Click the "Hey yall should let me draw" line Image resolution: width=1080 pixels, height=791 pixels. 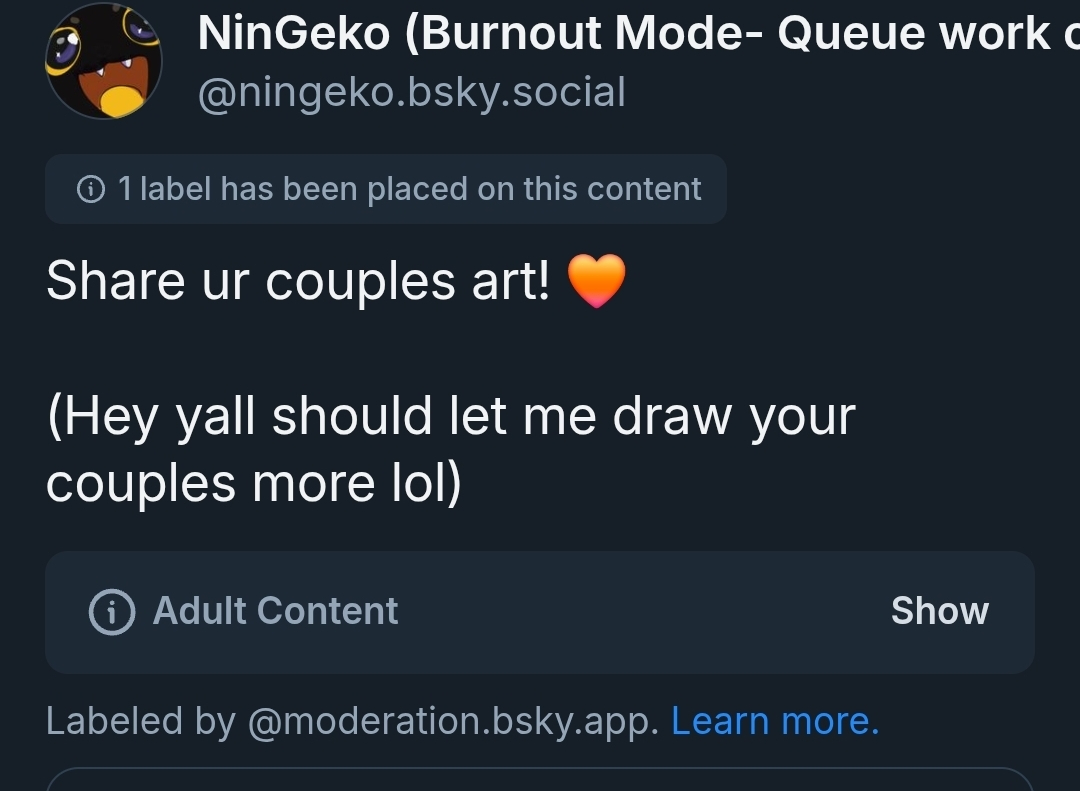coord(450,416)
